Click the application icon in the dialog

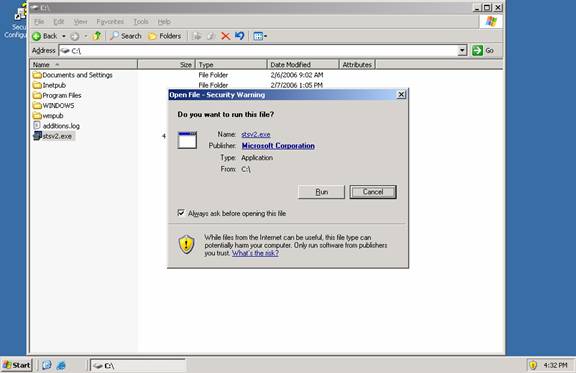tap(187, 140)
